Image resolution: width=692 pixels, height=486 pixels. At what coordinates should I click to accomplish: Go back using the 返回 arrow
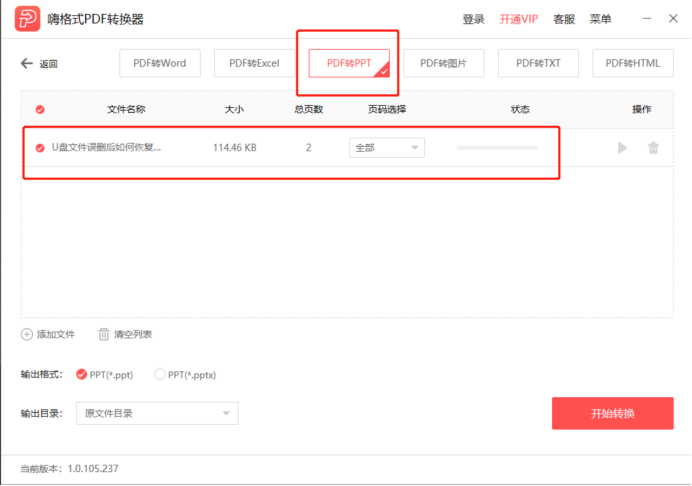[27, 64]
